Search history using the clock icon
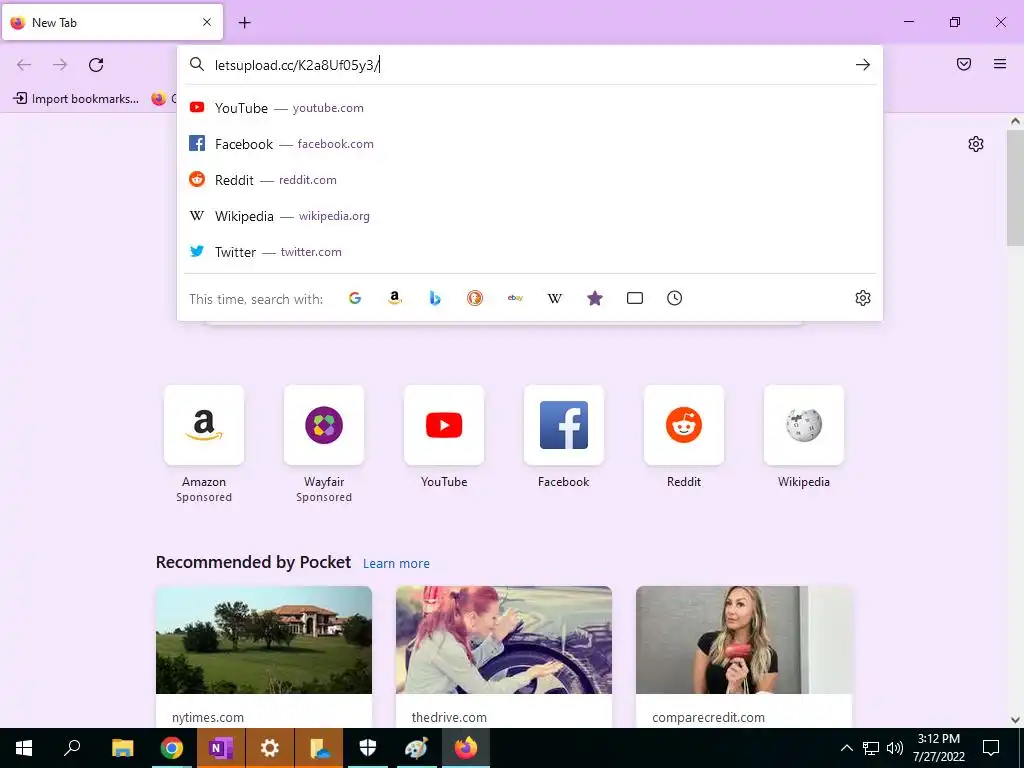 click(x=675, y=298)
